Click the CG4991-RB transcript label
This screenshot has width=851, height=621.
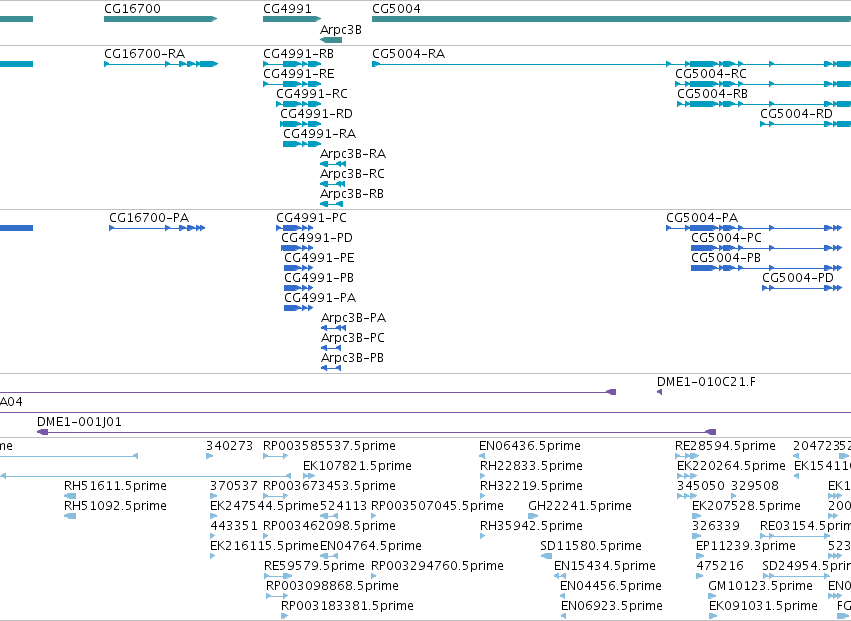coord(299,54)
